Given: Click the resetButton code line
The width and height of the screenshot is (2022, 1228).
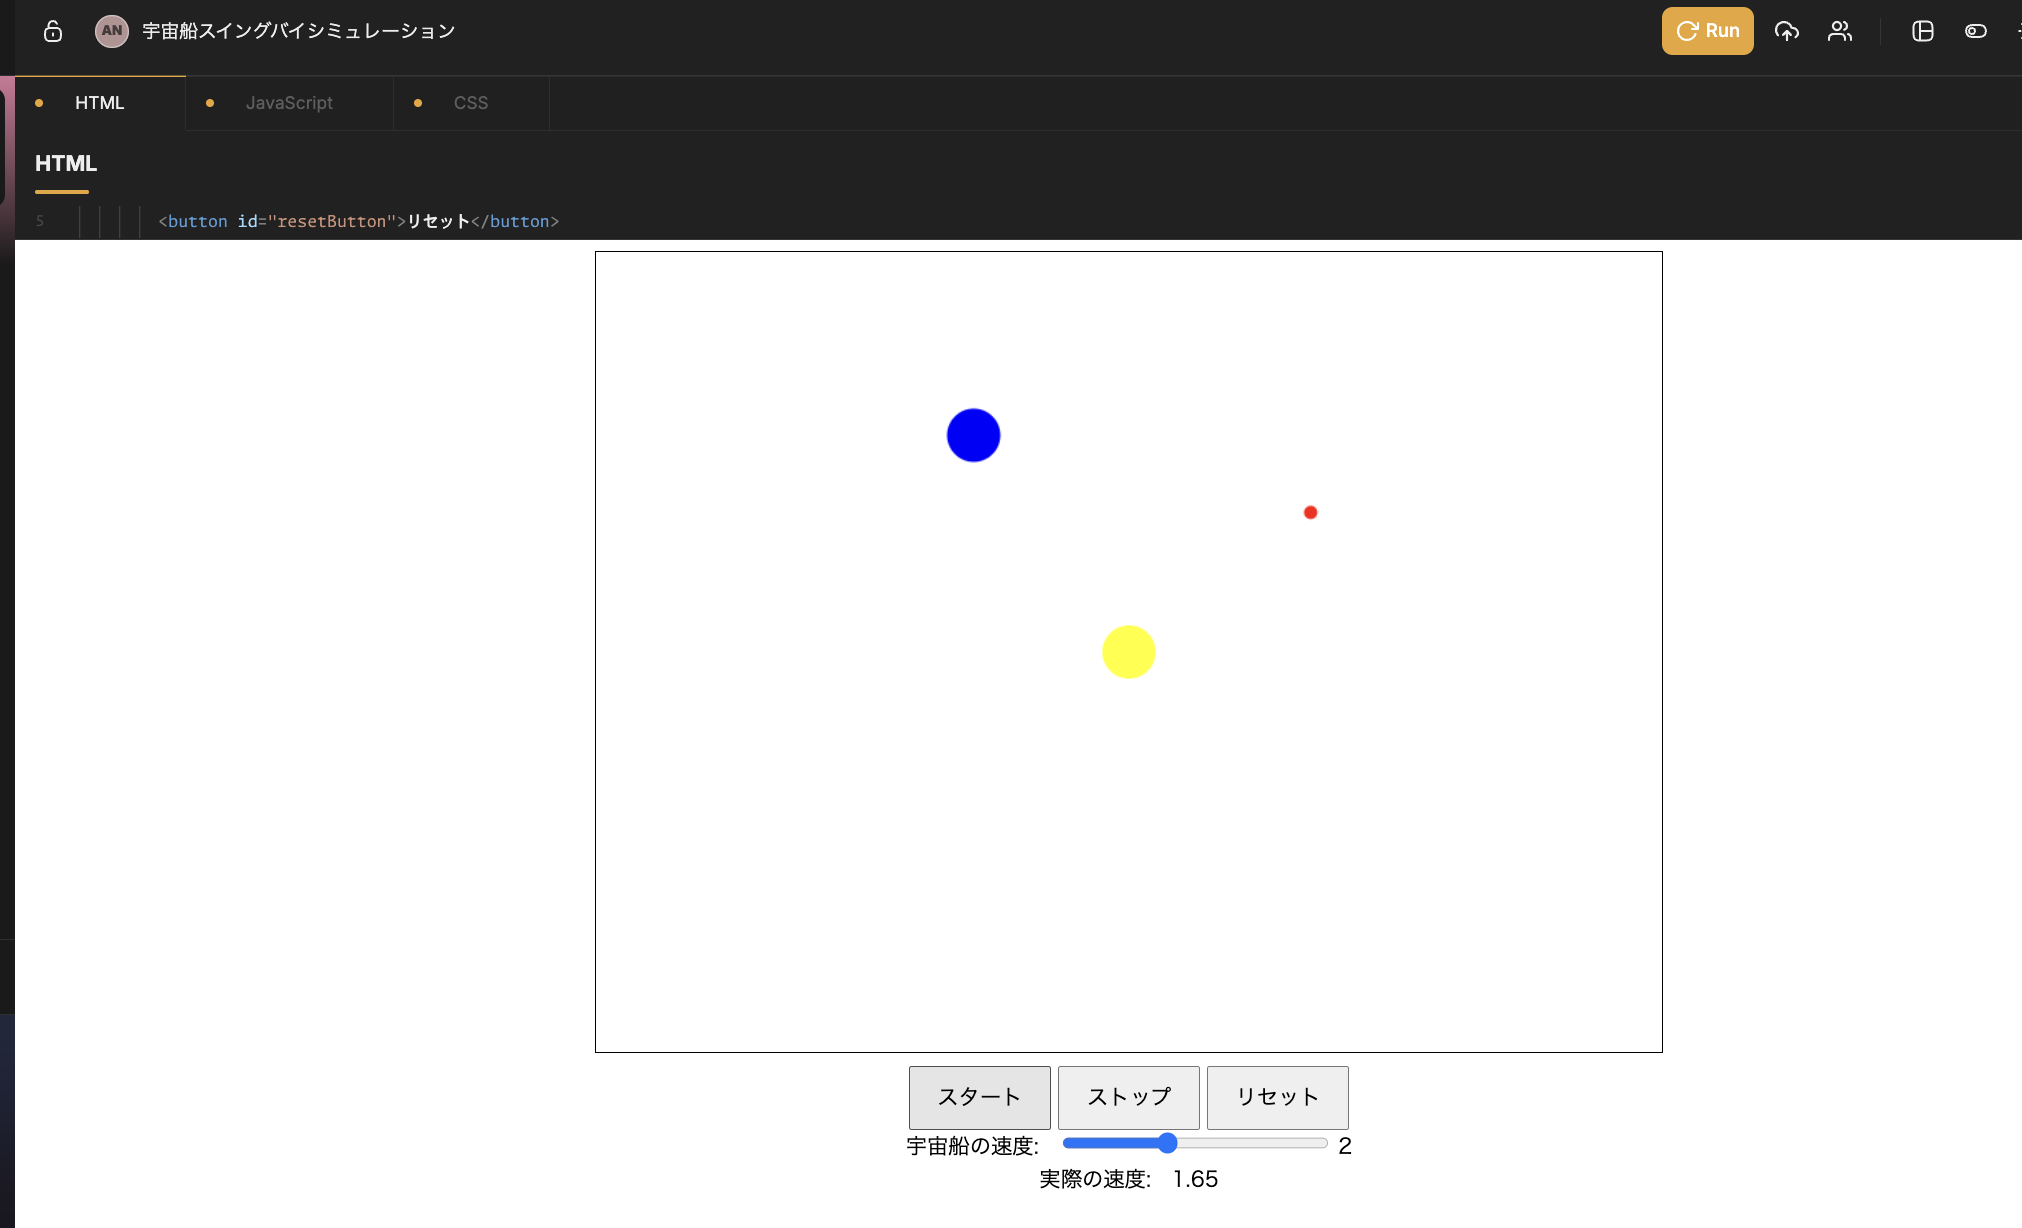Looking at the screenshot, I should (x=358, y=221).
